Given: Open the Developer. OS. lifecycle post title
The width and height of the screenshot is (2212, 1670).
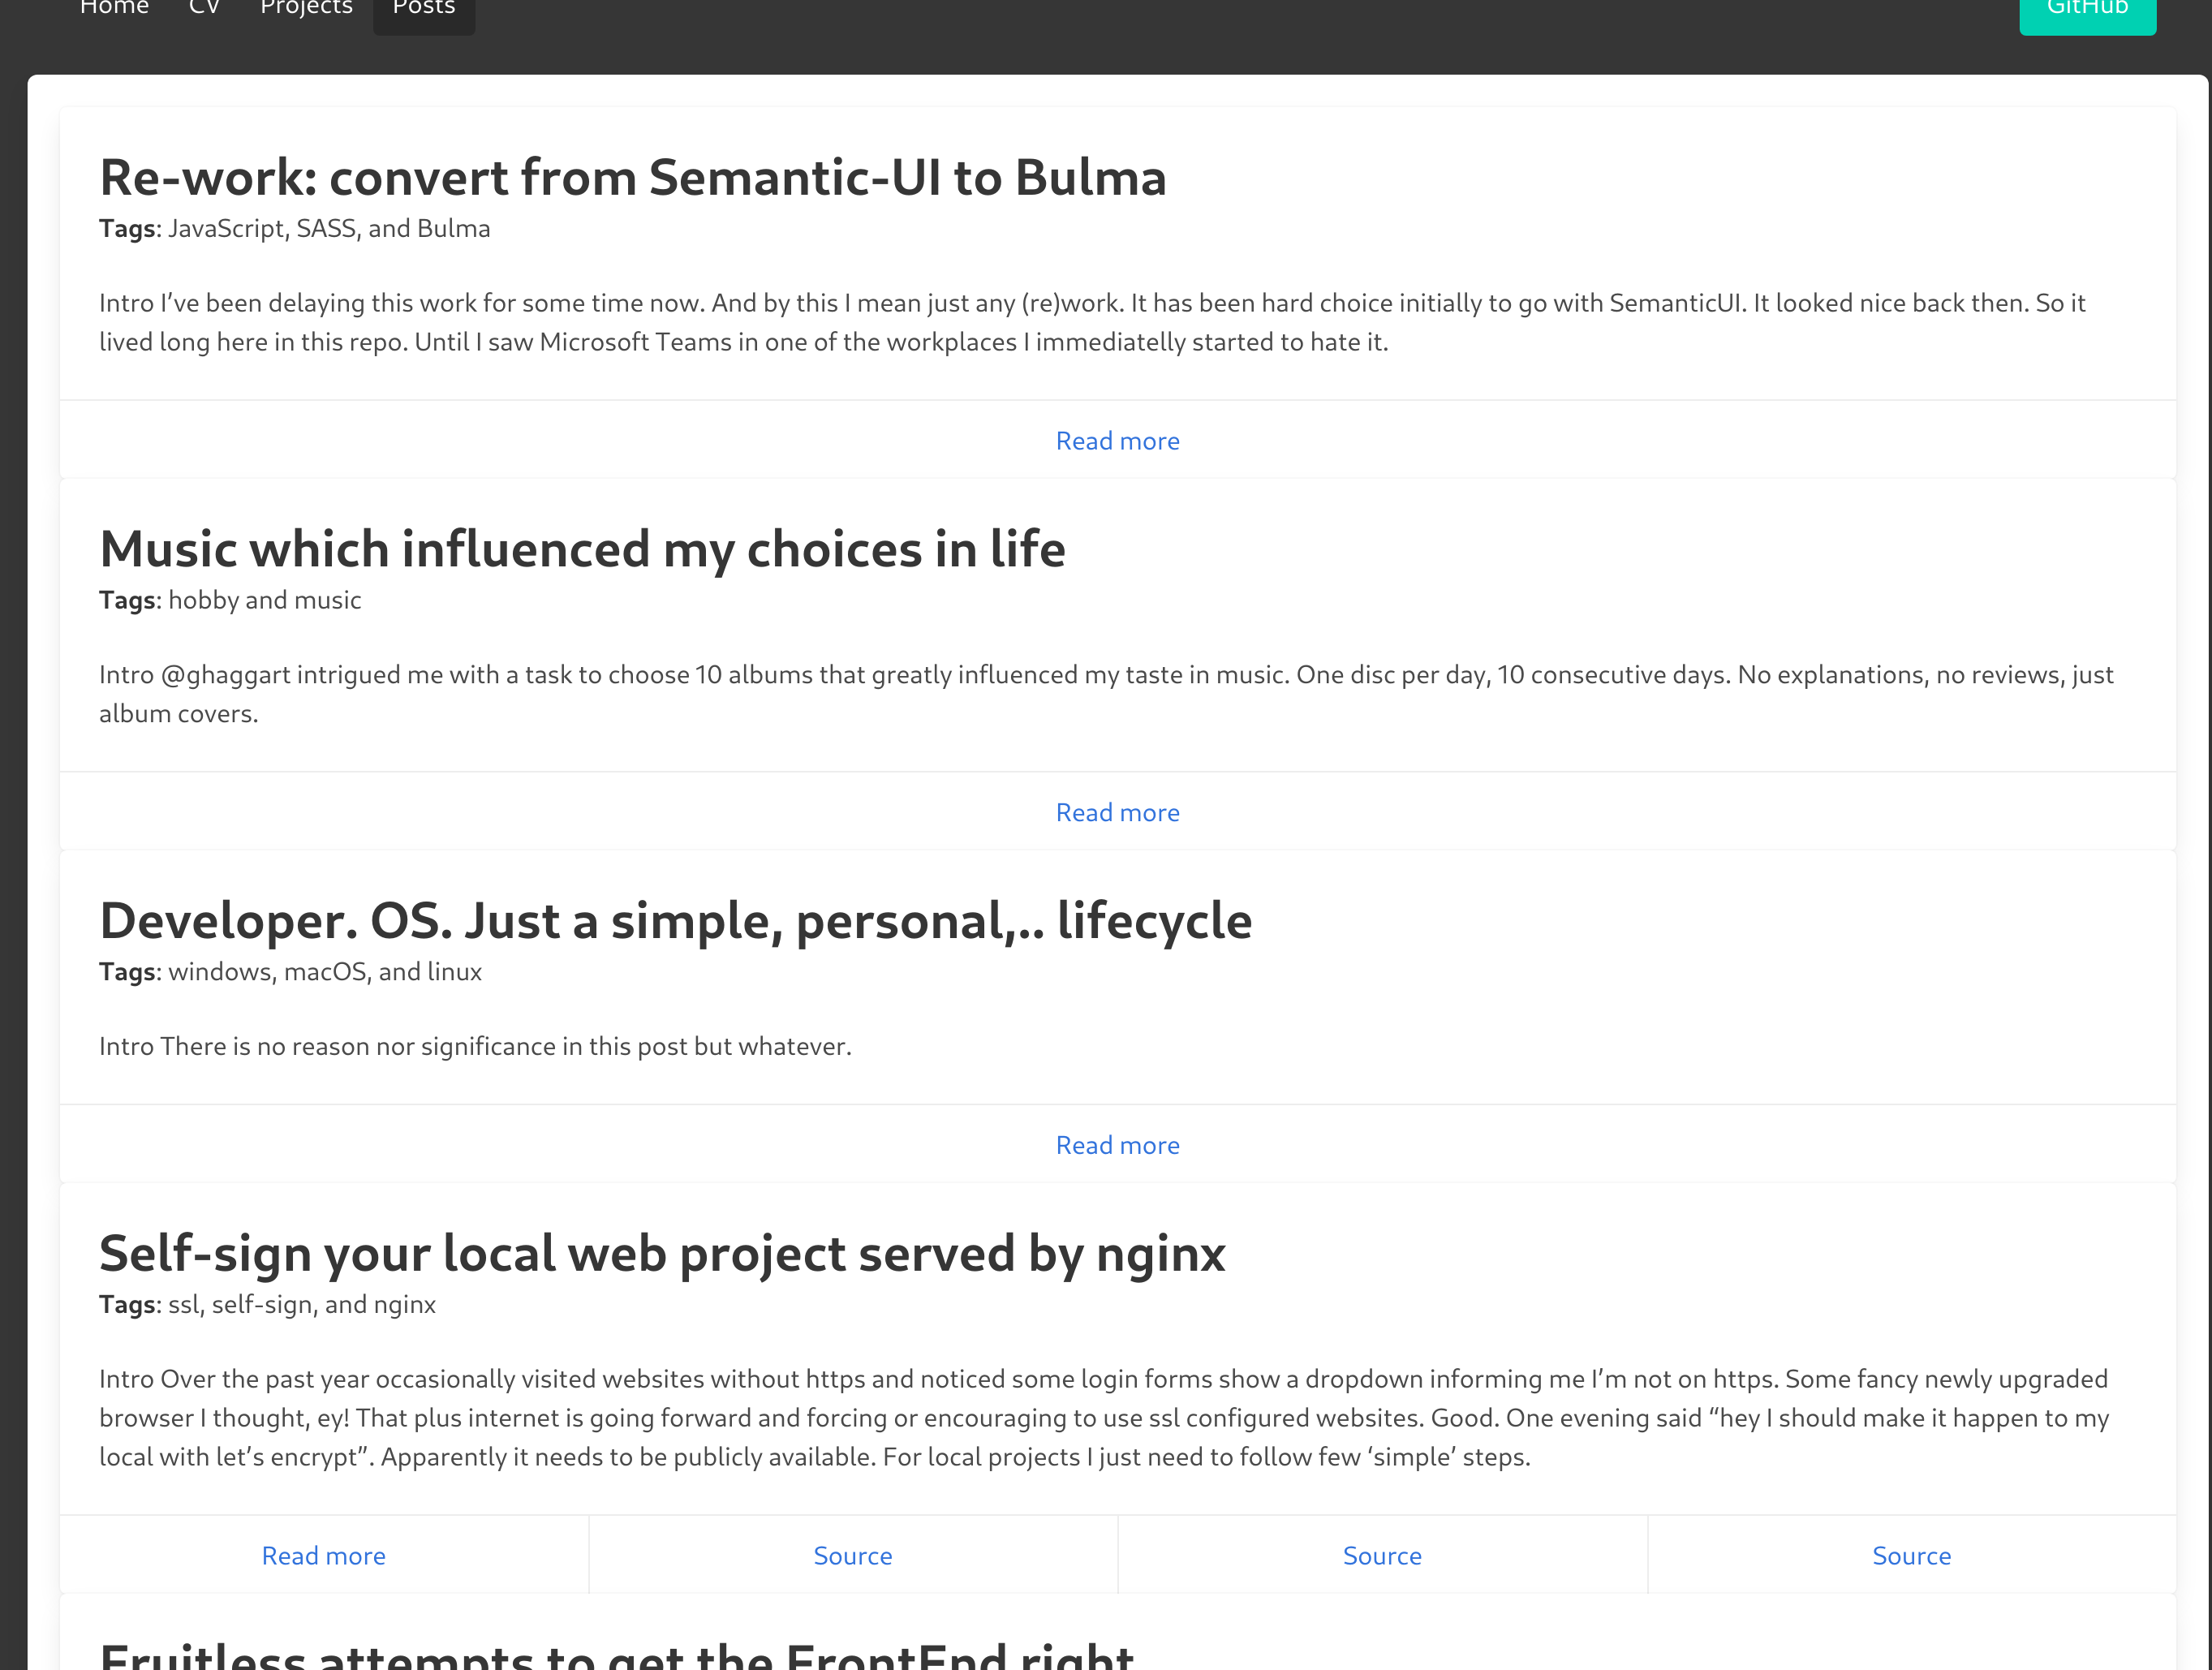Looking at the screenshot, I should click(675, 921).
